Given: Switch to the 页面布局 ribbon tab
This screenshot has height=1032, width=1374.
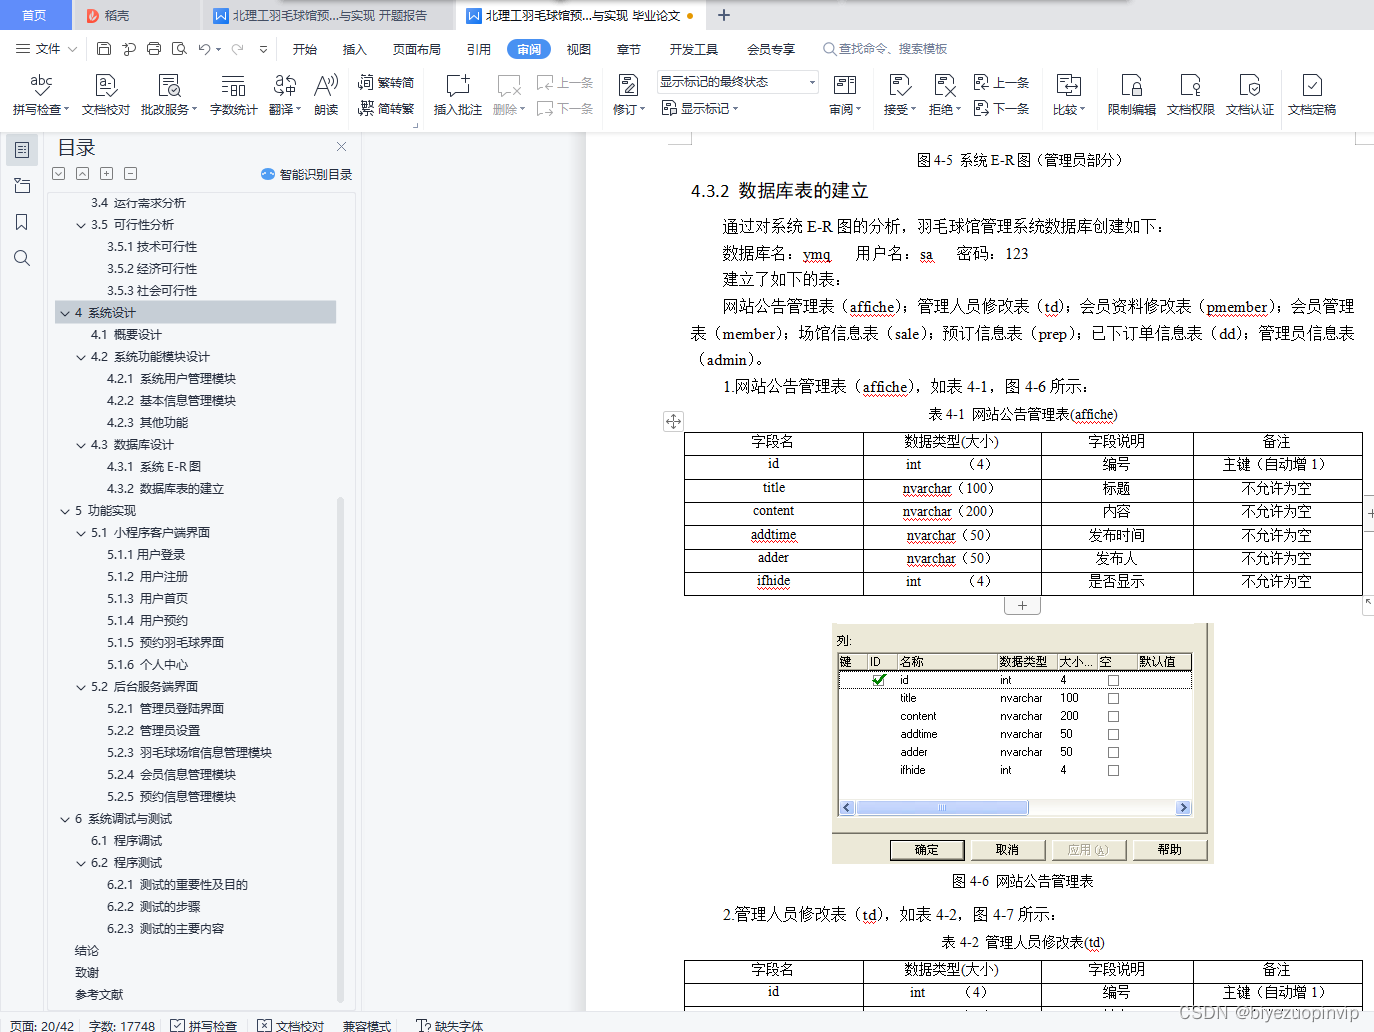Looking at the screenshot, I should 417,49.
